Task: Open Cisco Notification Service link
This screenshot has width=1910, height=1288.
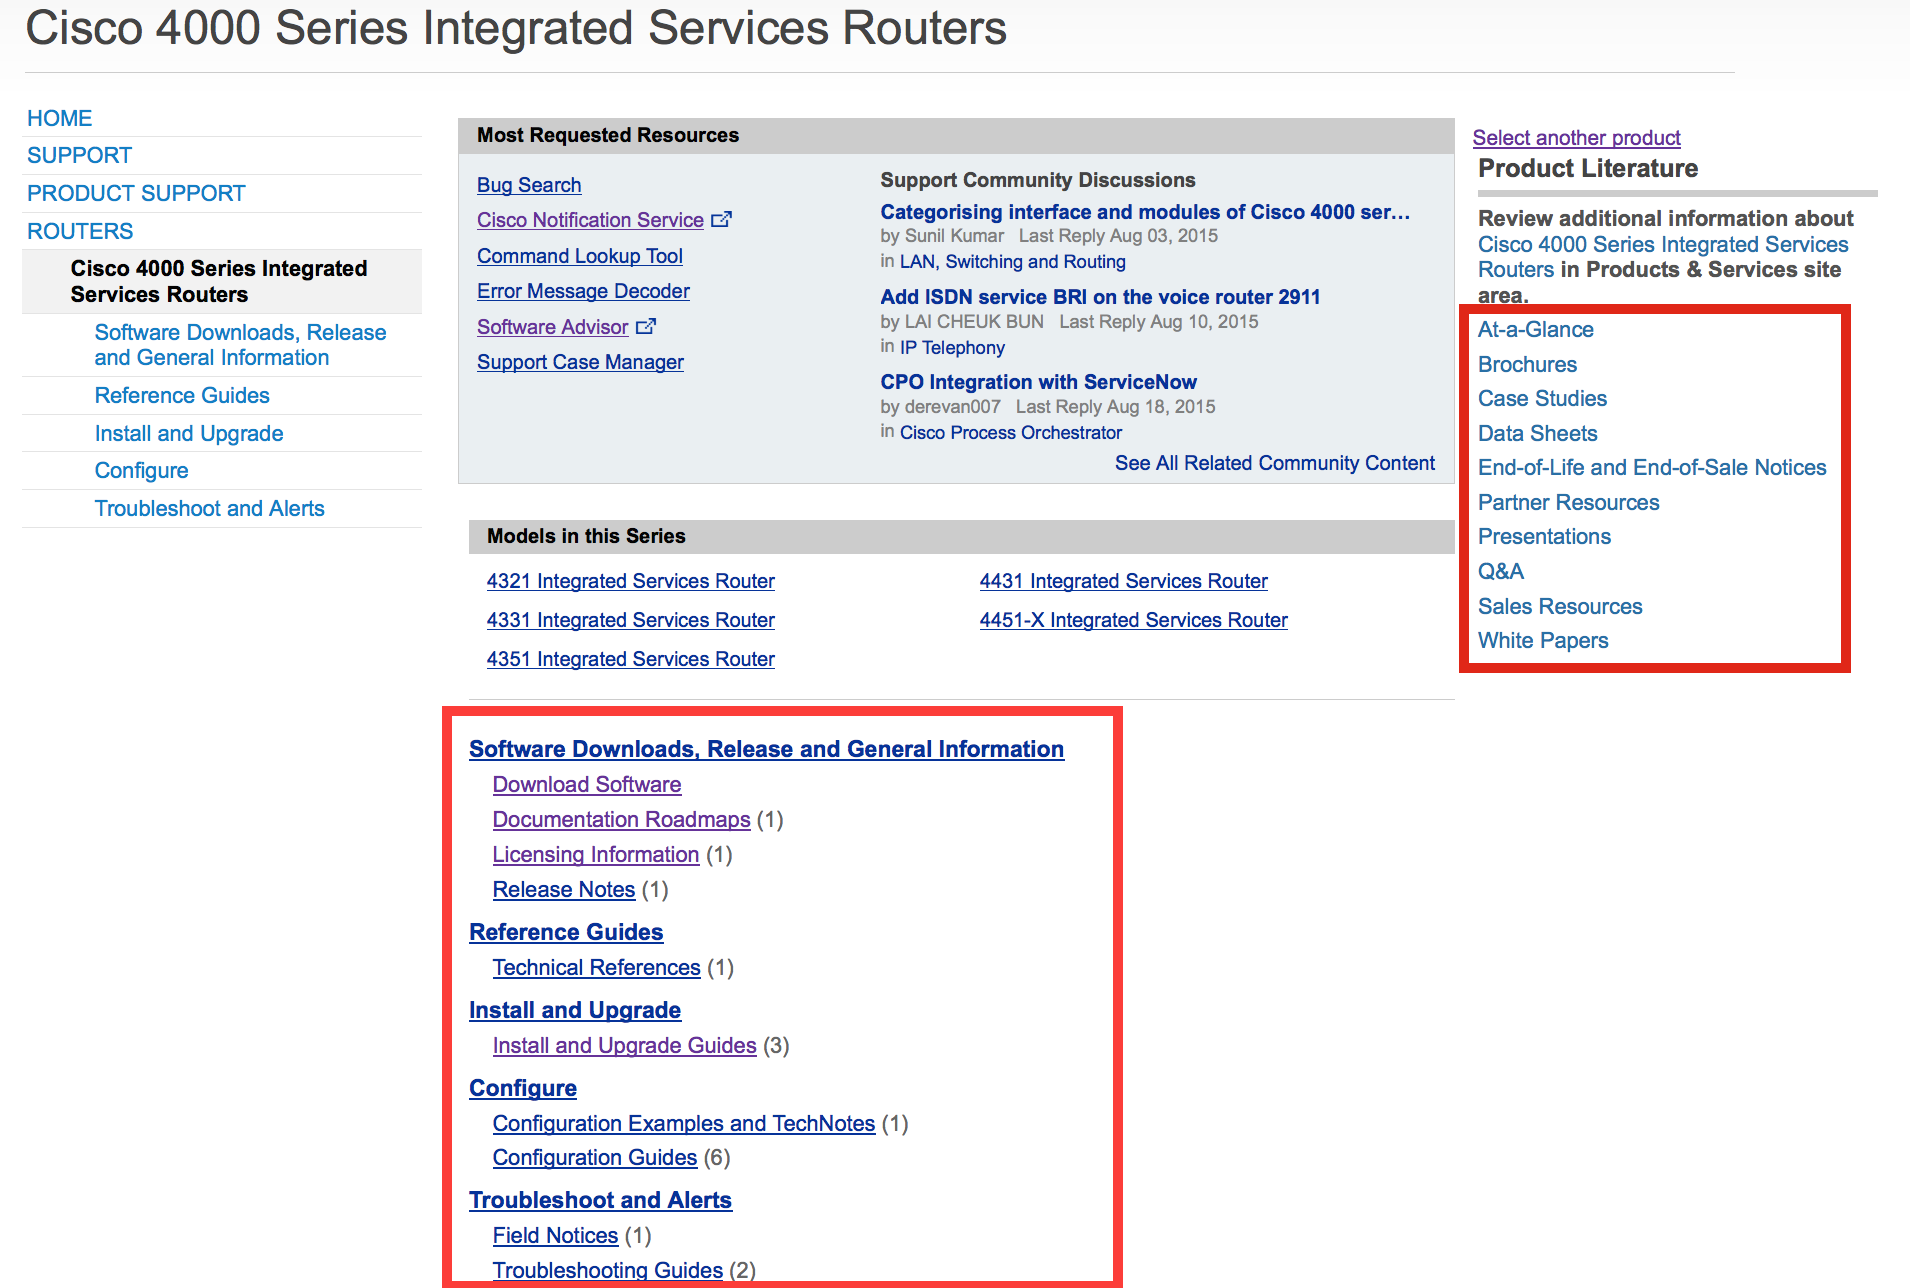Action: 590,220
